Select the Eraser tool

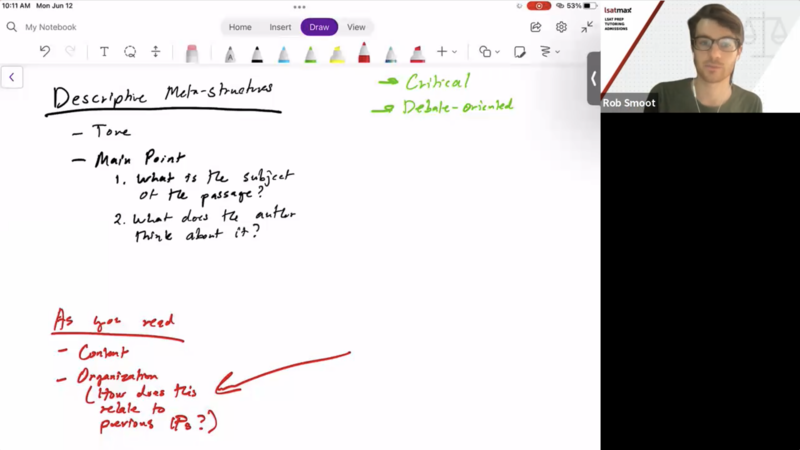click(x=192, y=53)
